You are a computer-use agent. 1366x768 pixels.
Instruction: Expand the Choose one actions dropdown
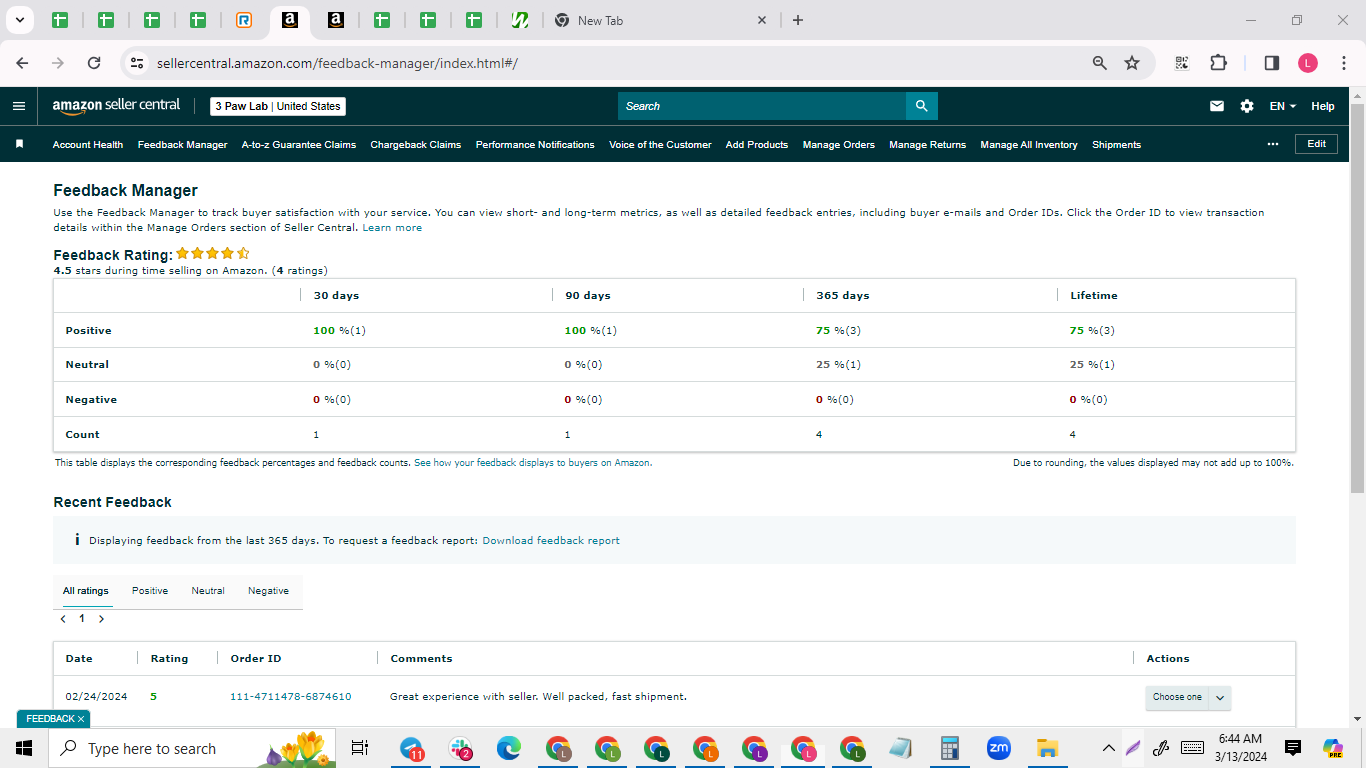pos(1188,697)
